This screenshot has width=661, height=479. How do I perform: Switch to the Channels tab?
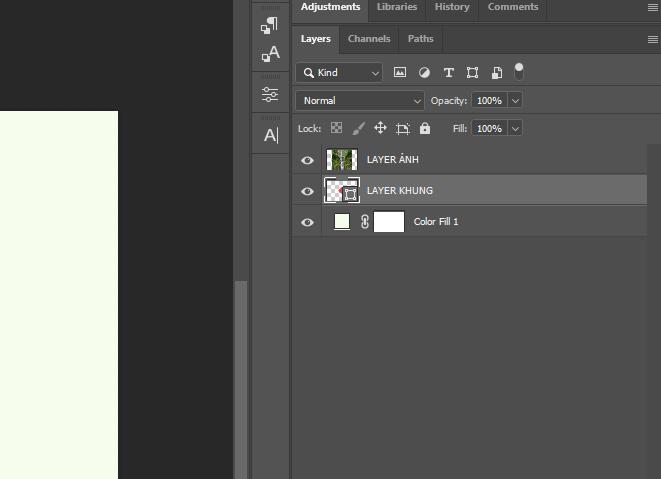pyautogui.click(x=369, y=39)
